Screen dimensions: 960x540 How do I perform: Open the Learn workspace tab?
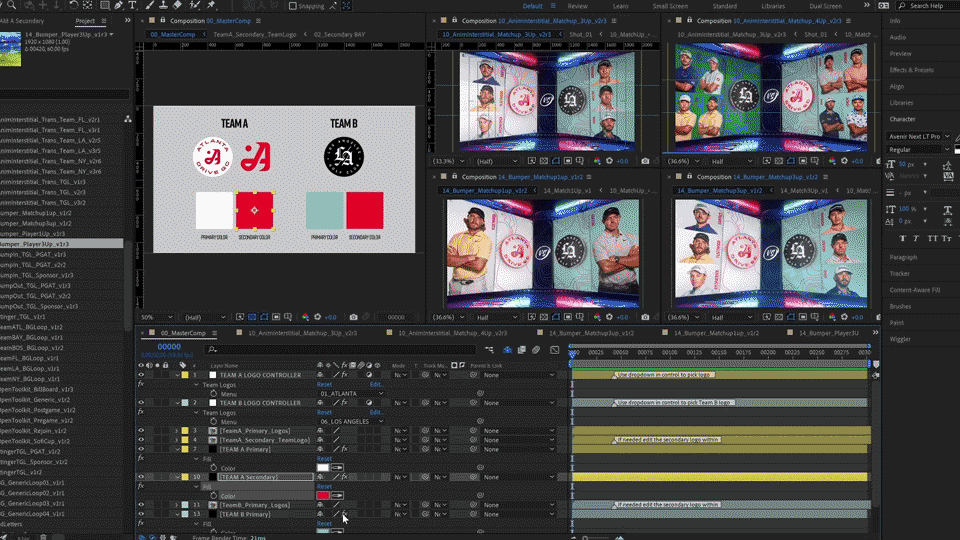tap(620, 6)
